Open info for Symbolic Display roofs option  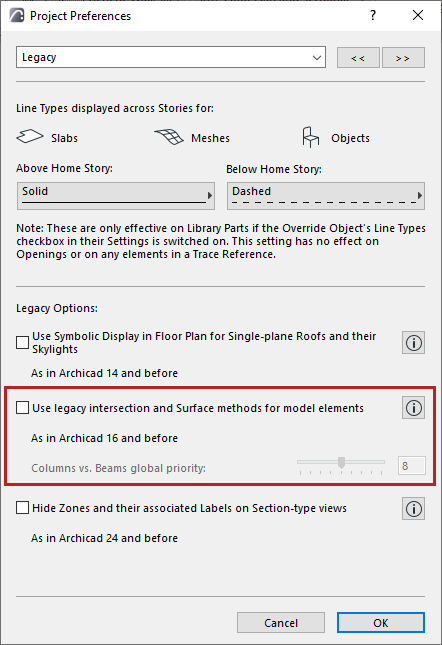(x=414, y=343)
